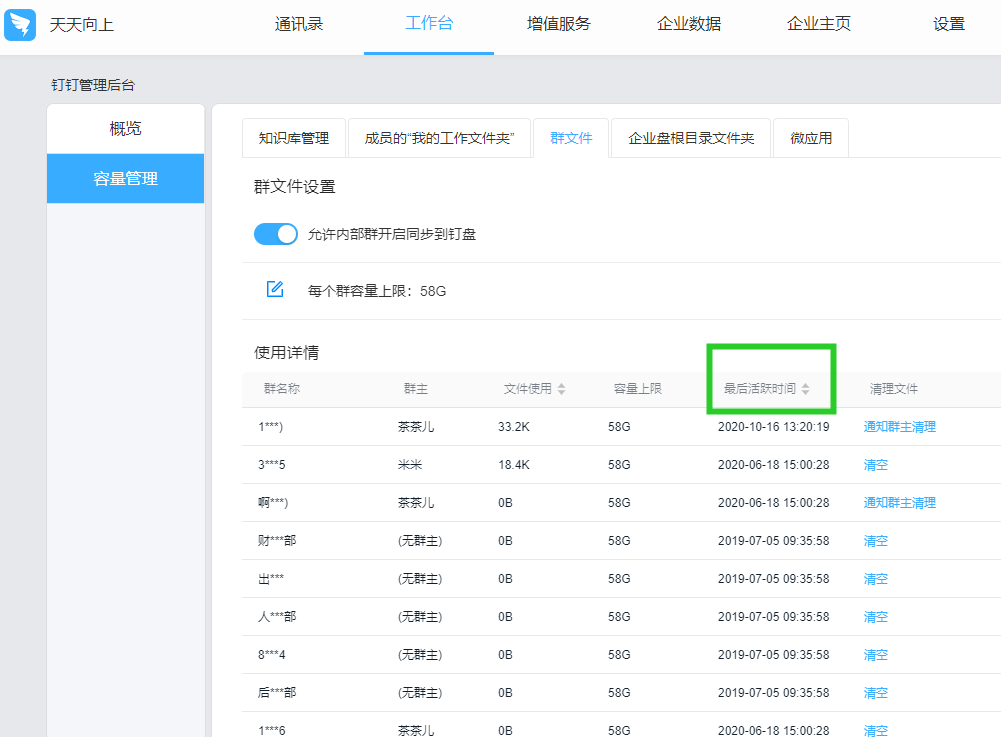
Task: Click the edit pencil icon for group capacity limit
Action: pyautogui.click(x=275, y=289)
